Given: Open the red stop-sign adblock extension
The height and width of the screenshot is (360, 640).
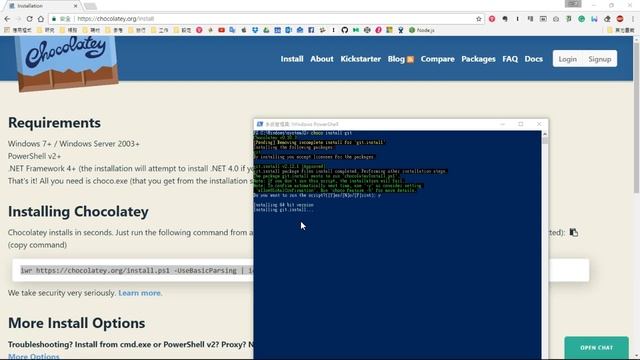Looking at the screenshot, I should (x=620, y=19).
